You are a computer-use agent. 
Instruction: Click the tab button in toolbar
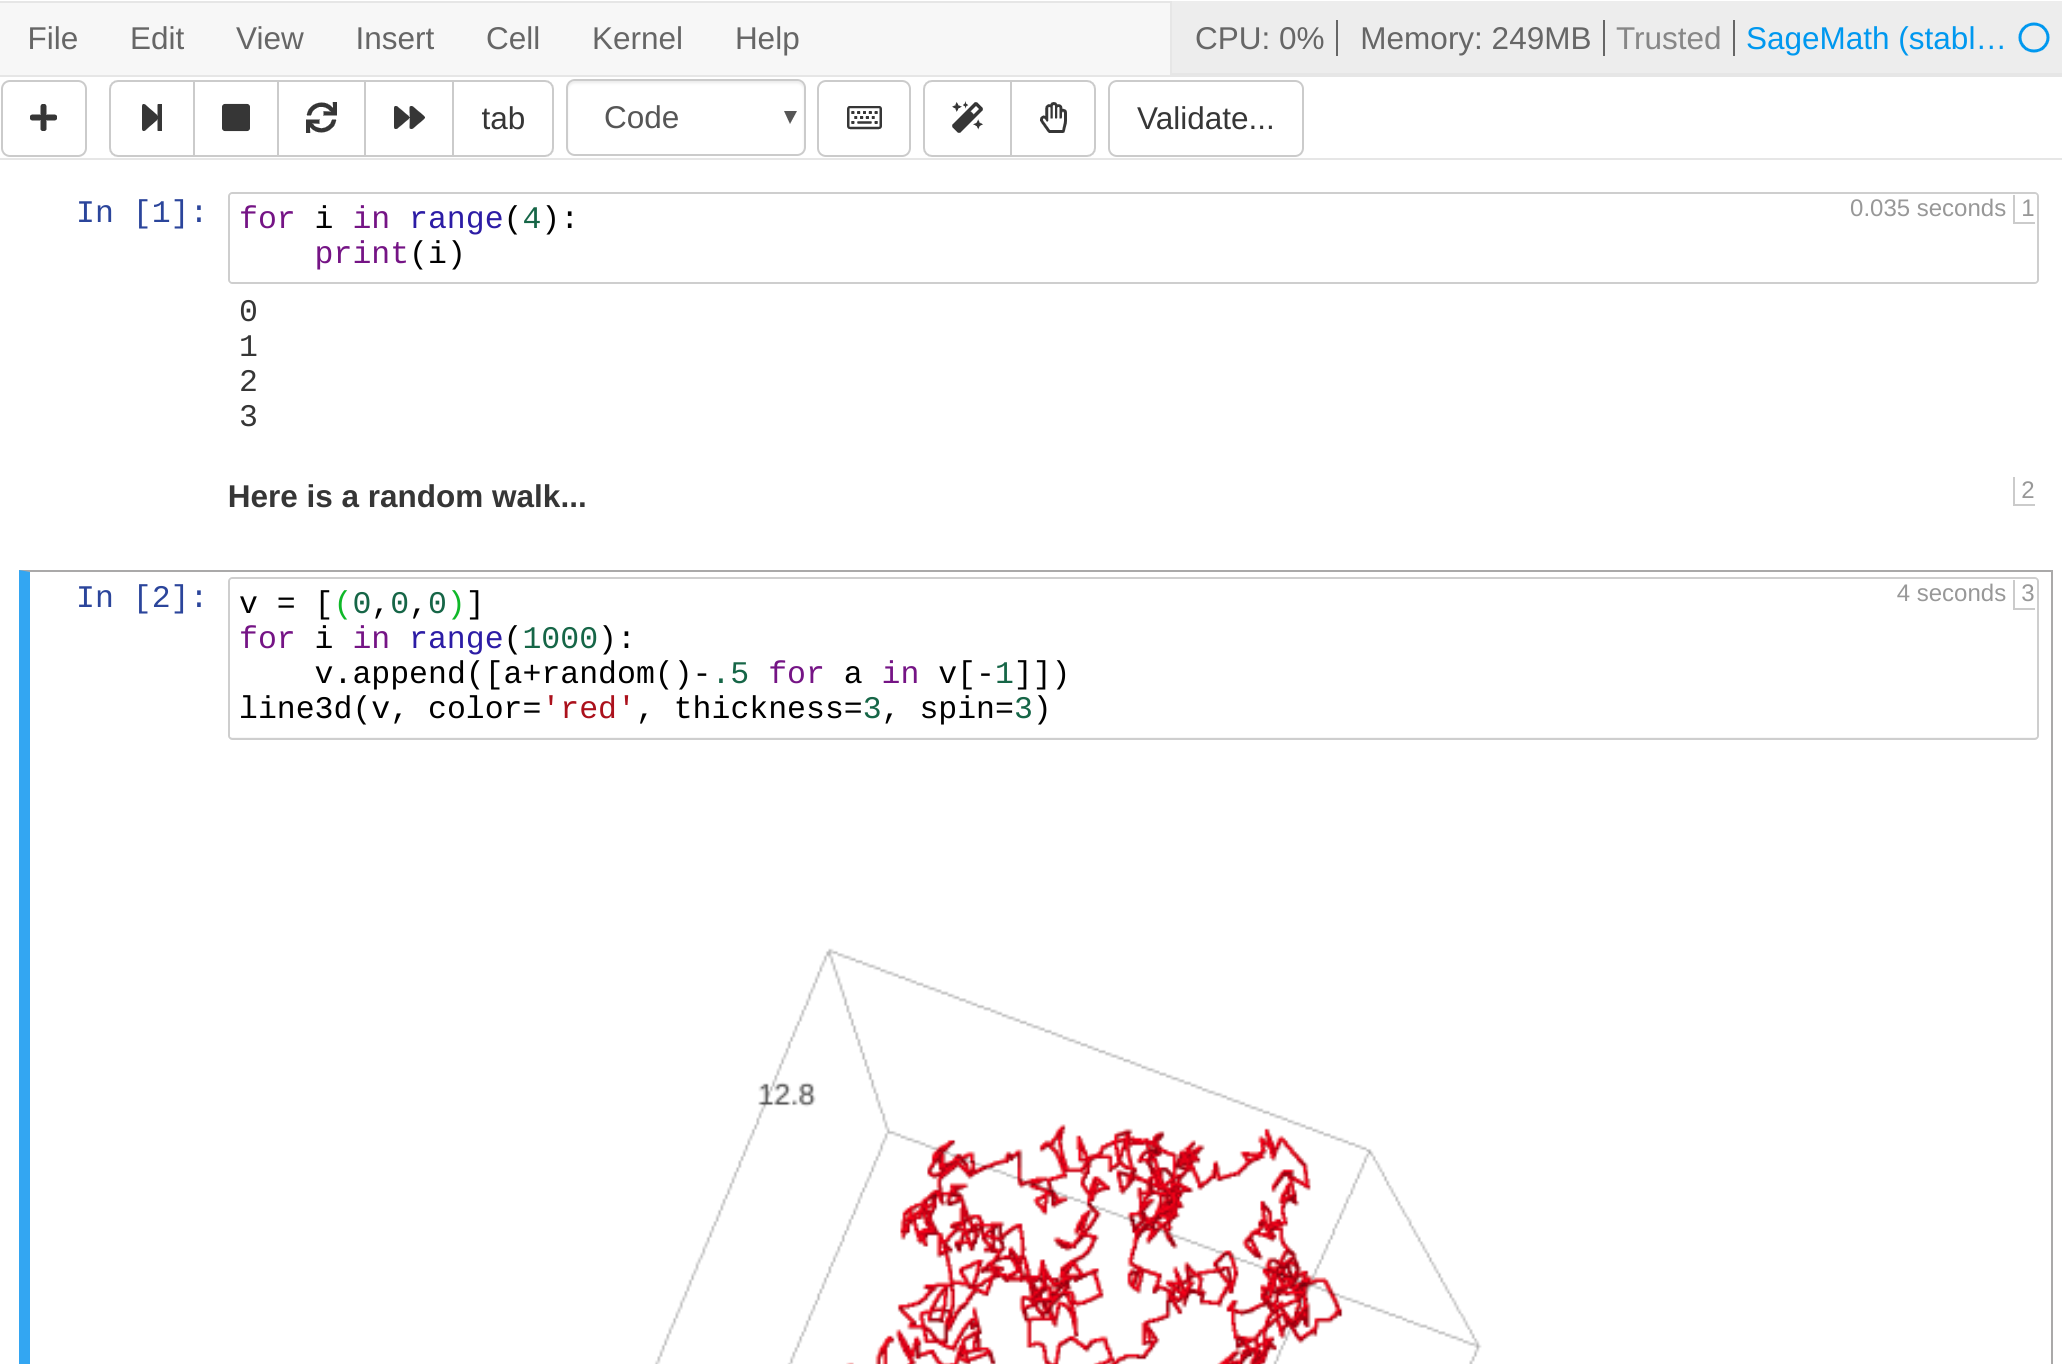pyautogui.click(x=502, y=118)
